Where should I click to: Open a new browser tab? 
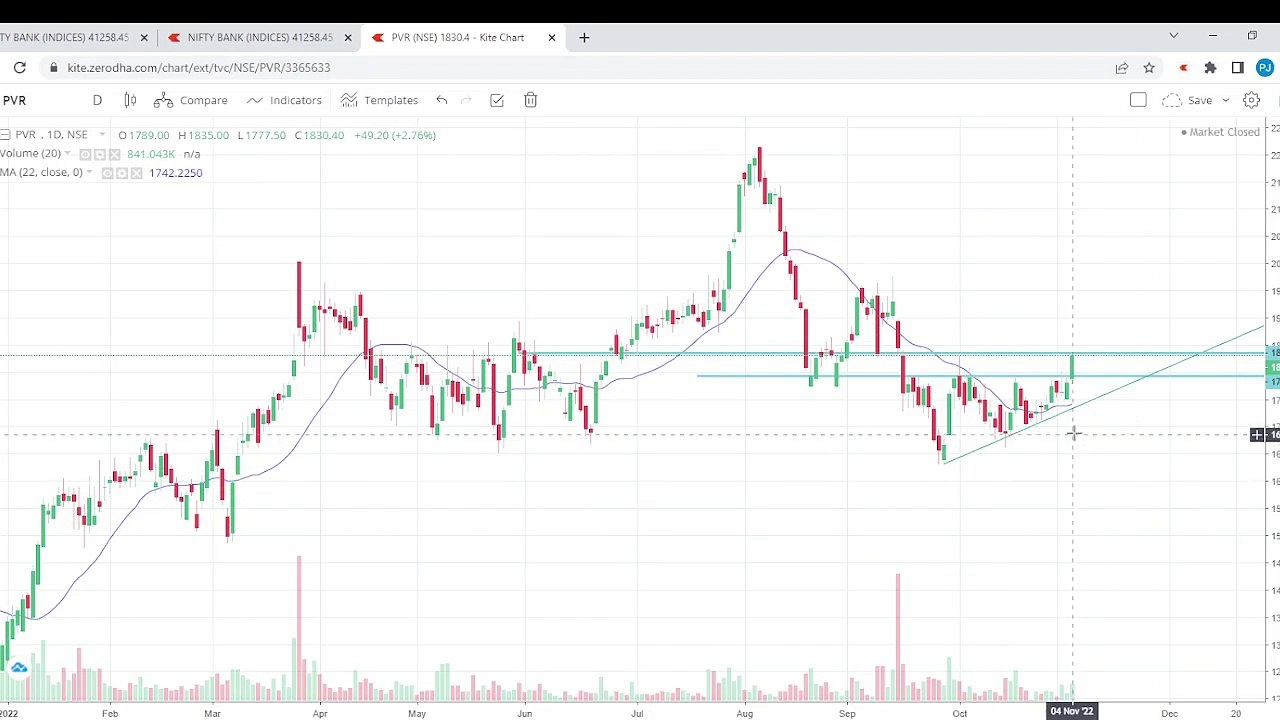click(584, 37)
